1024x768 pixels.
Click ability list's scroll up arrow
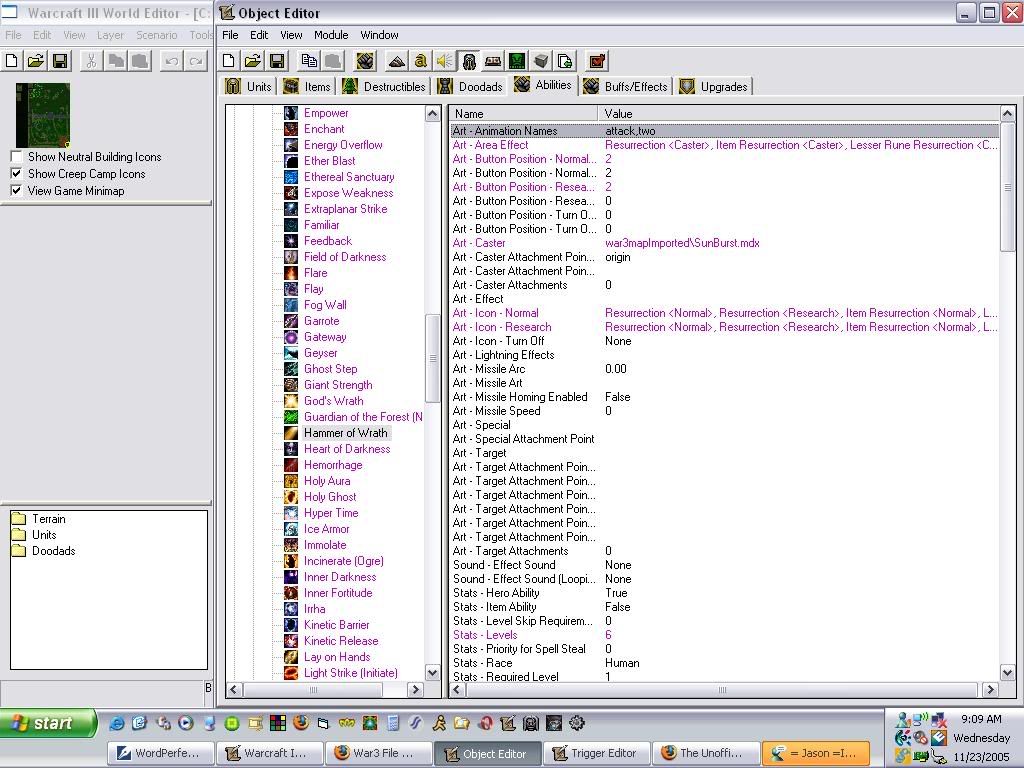[432, 114]
